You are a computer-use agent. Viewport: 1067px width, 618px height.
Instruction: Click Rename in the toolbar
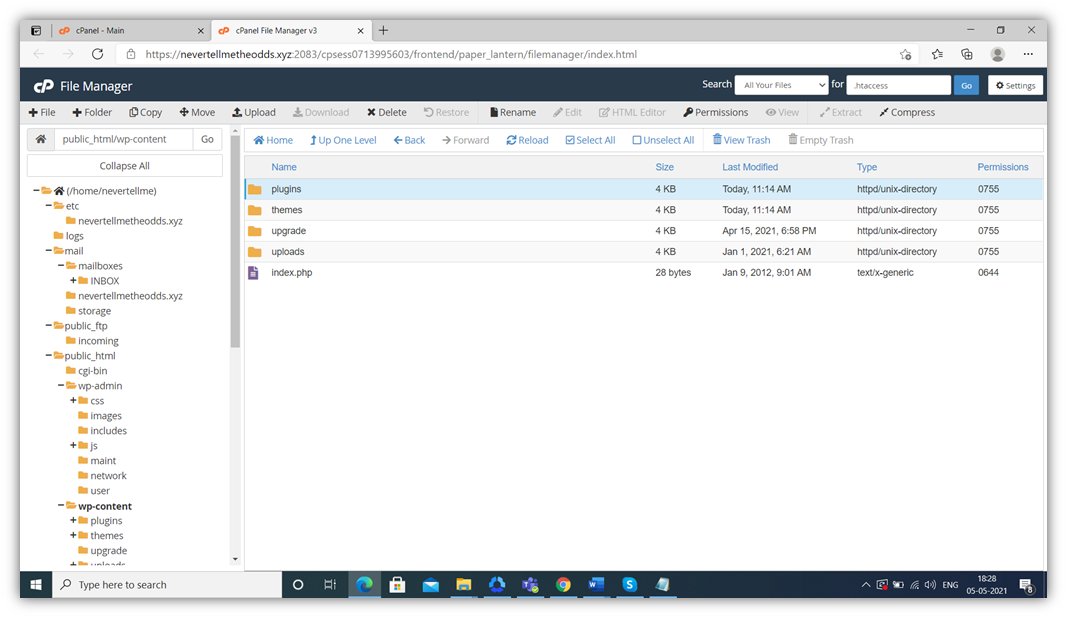point(512,112)
